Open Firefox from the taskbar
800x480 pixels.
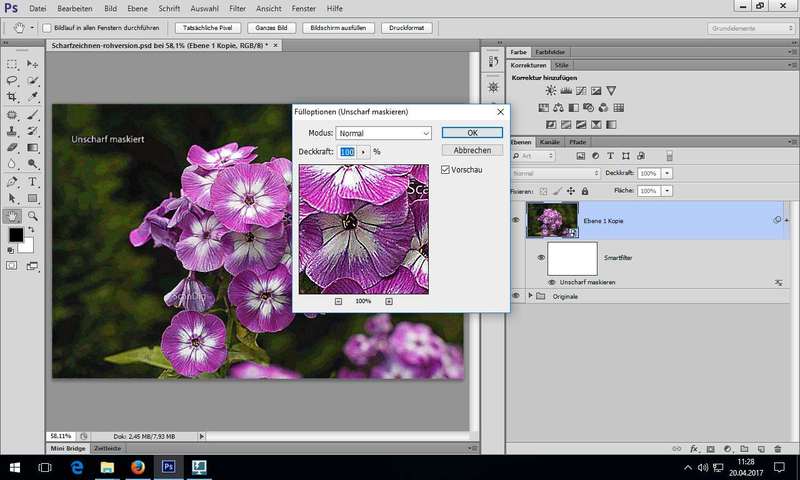pyautogui.click(x=137, y=466)
